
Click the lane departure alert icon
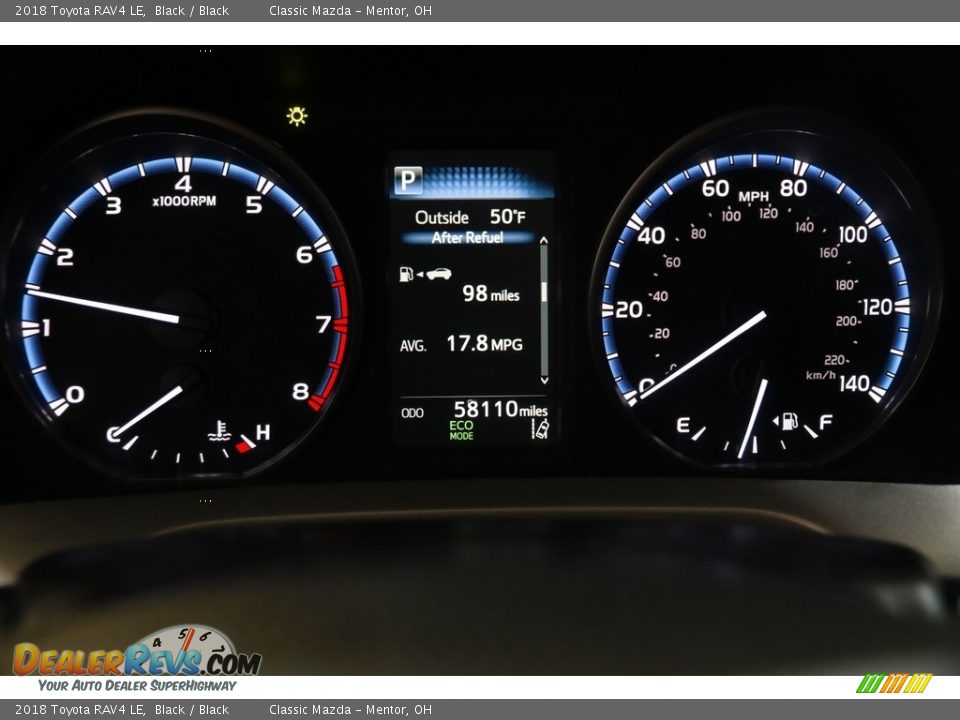coord(540,430)
